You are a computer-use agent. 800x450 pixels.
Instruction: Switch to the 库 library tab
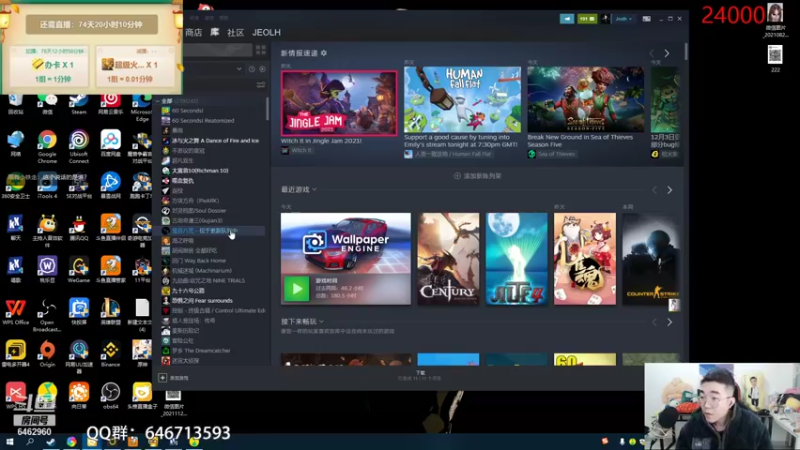(215, 33)
